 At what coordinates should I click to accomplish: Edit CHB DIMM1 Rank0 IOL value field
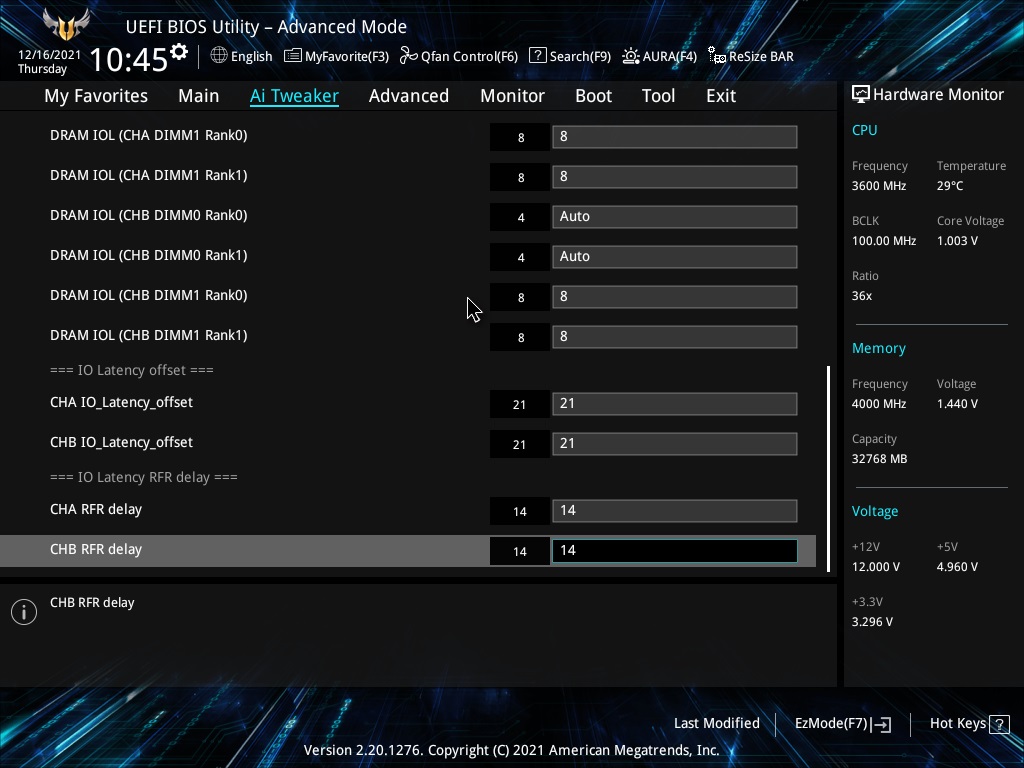point(675,297)
